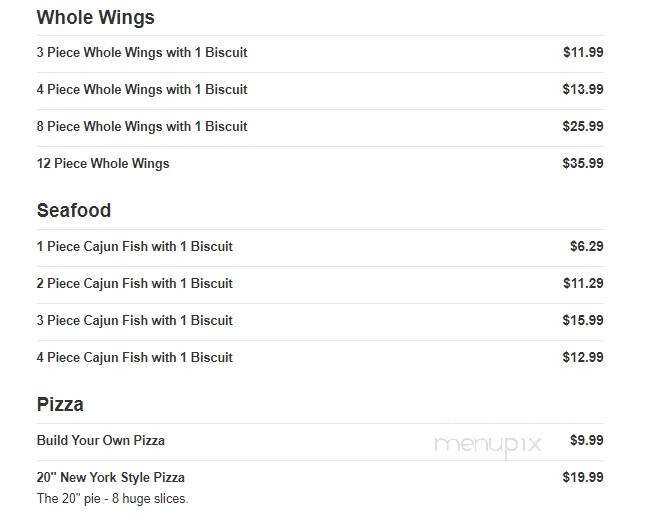The width and height of the screenshot is (667, 527).
Task: Click the $15.99 price
Action: pos(583,320)
